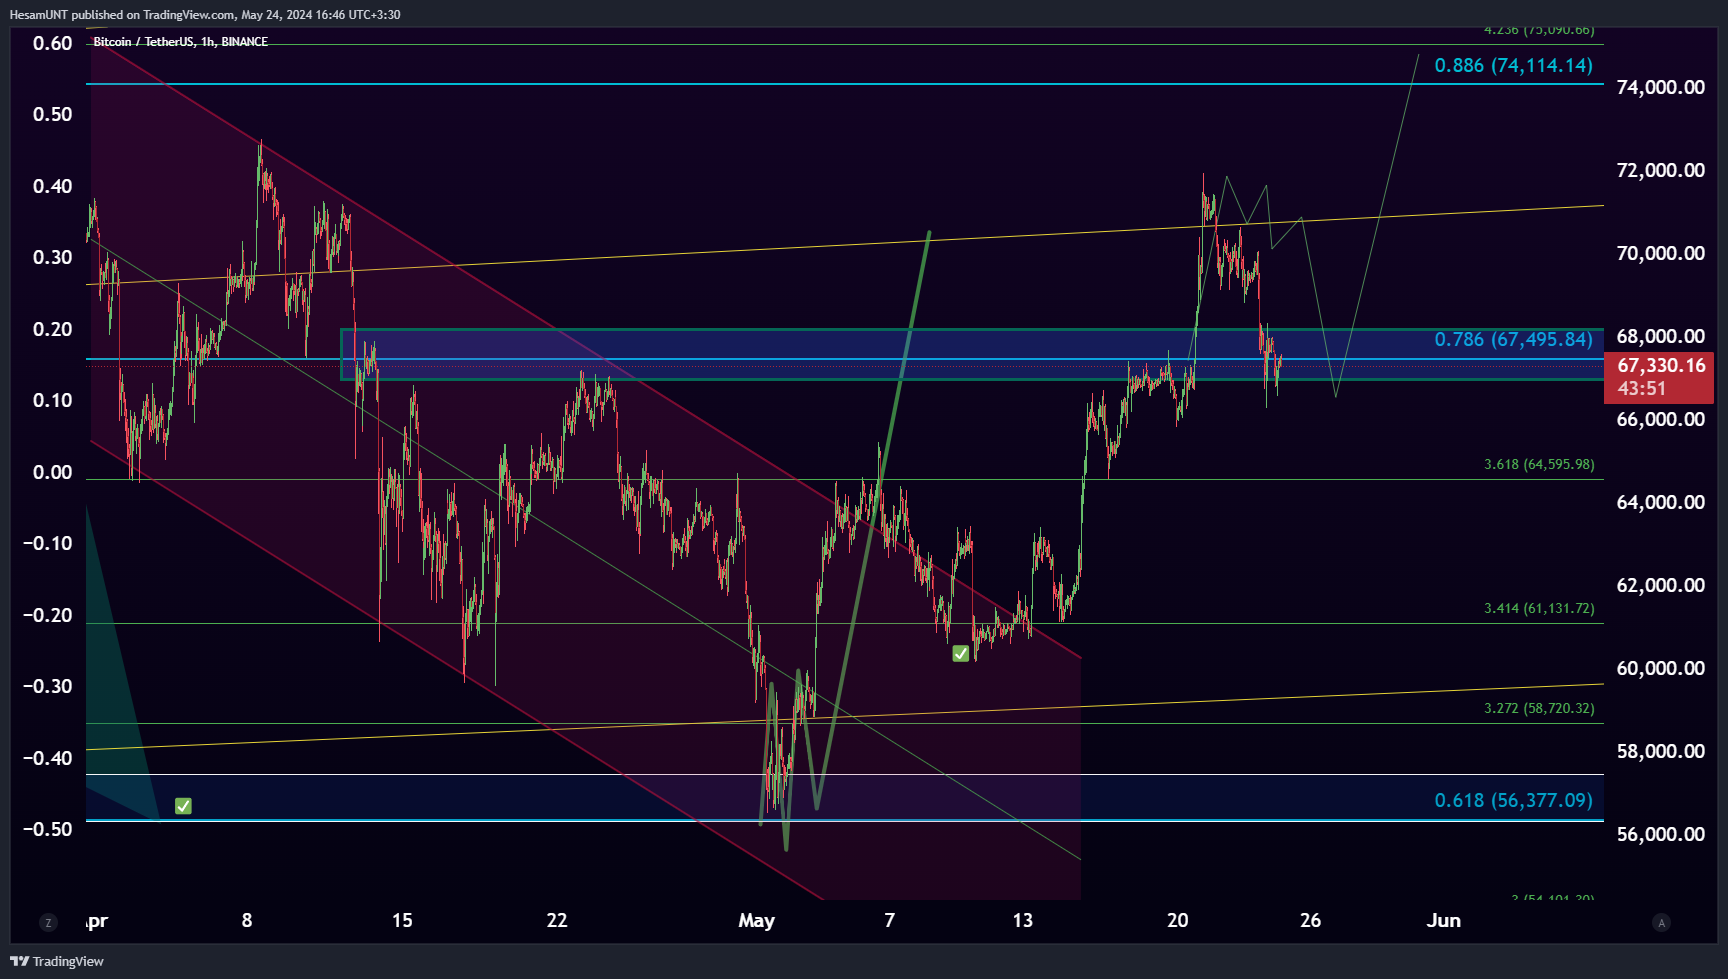Click 64,000.00 on the price axis
1728x979 pixels.
pos(1661,502)
